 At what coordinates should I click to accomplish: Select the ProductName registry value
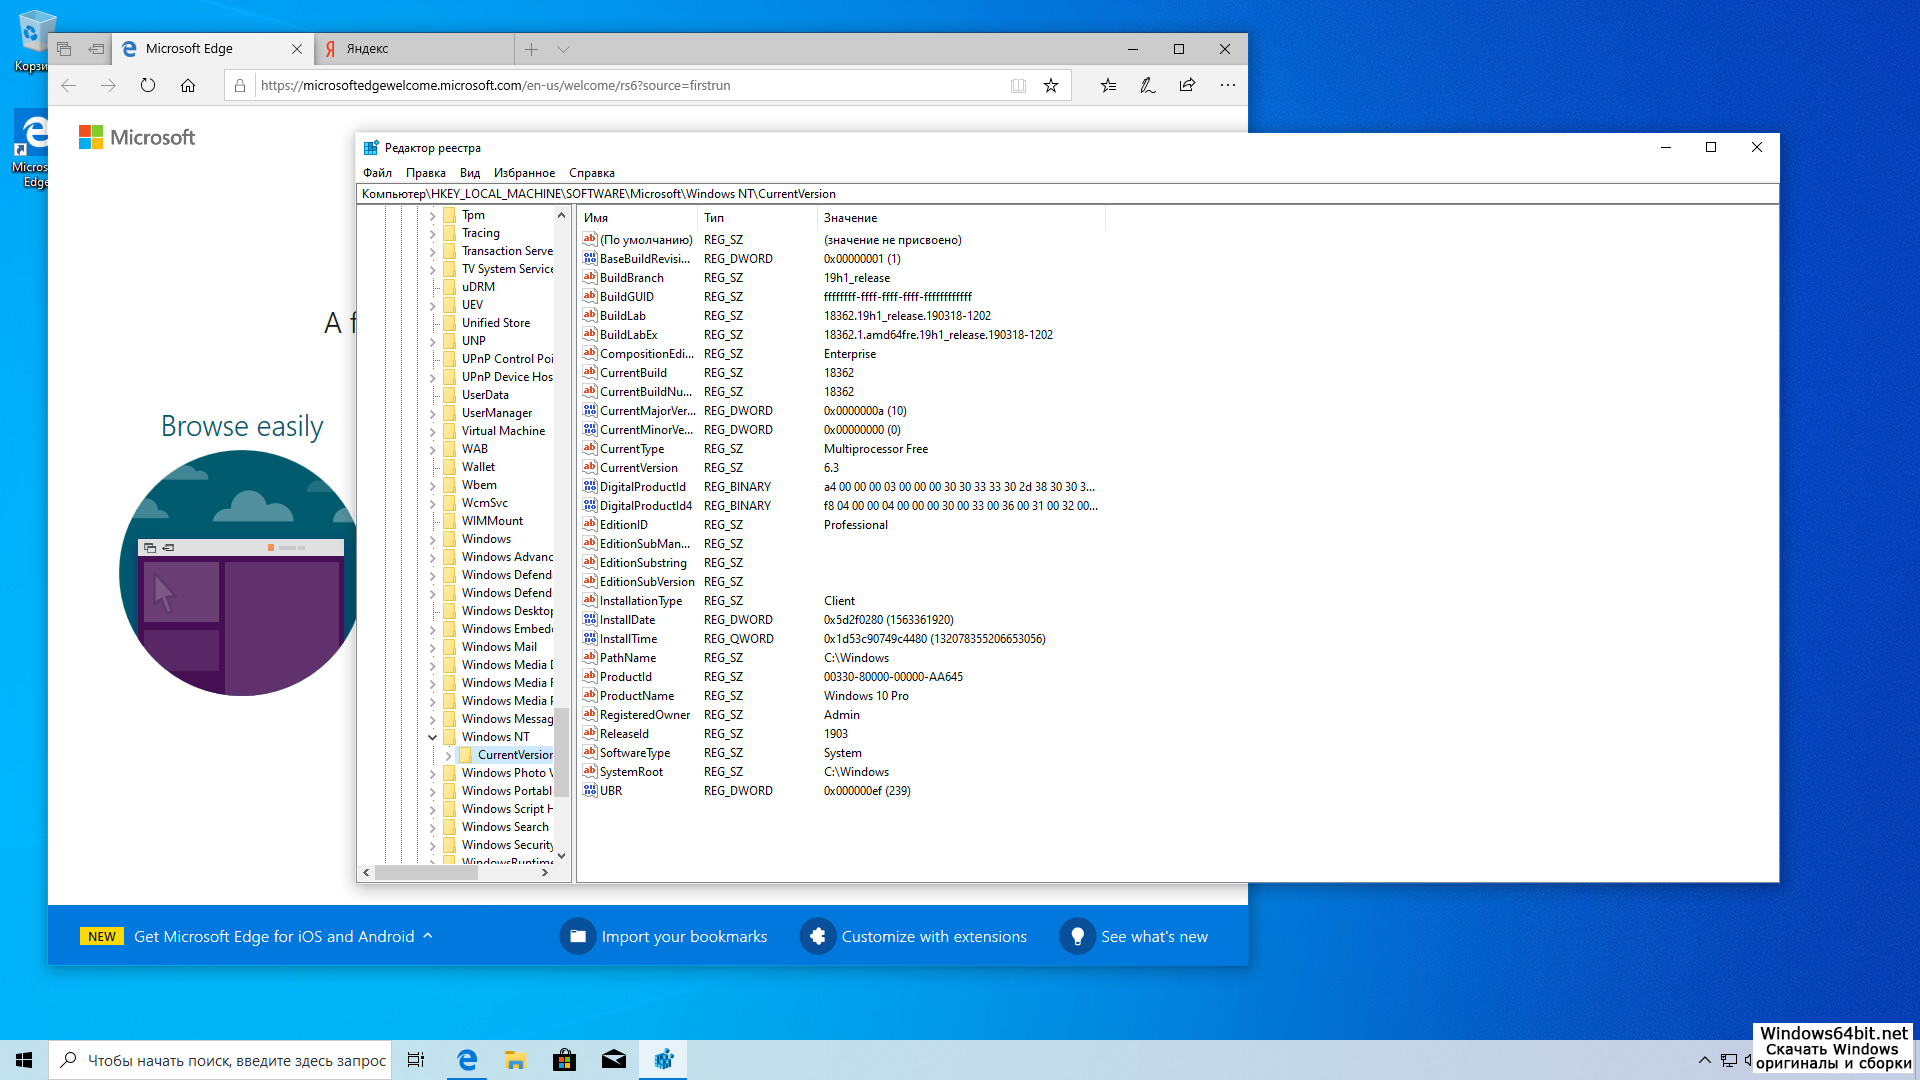point(636,696)
